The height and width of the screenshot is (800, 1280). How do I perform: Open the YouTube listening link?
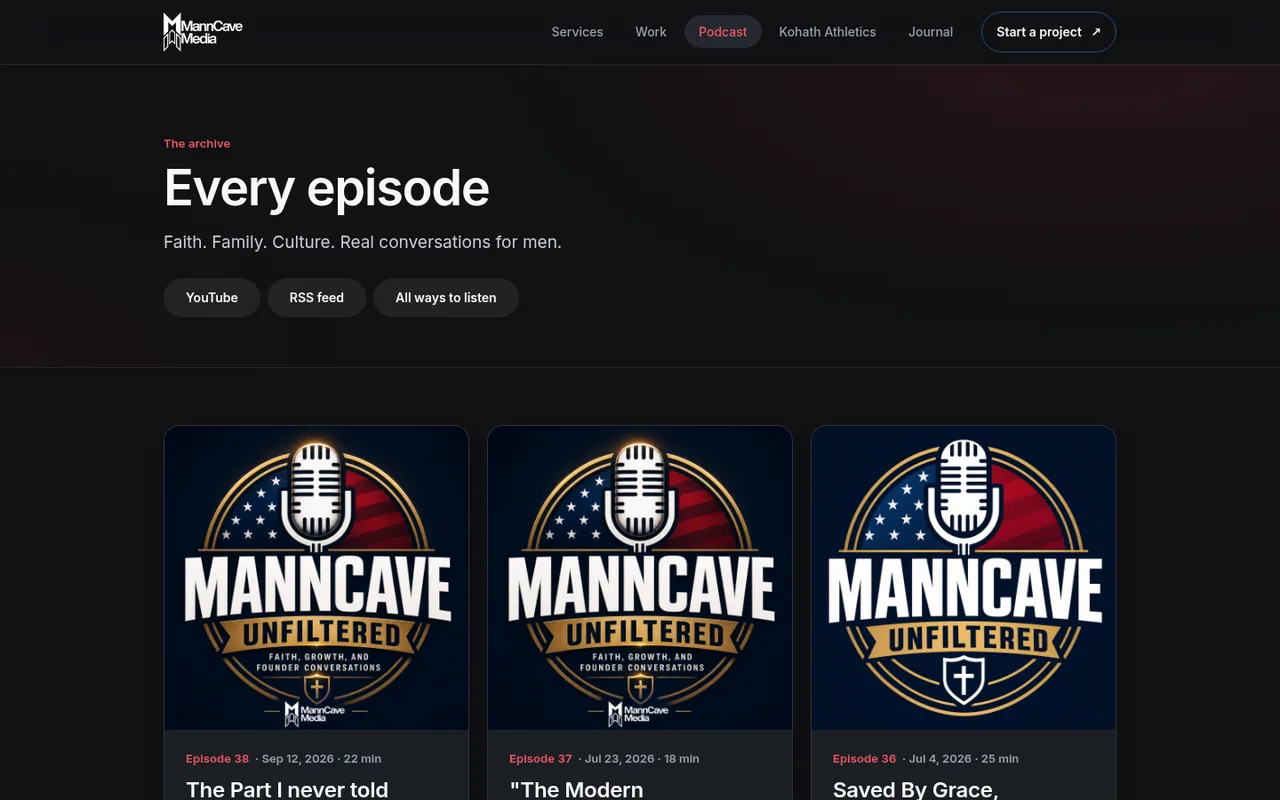tap(212, 298)
